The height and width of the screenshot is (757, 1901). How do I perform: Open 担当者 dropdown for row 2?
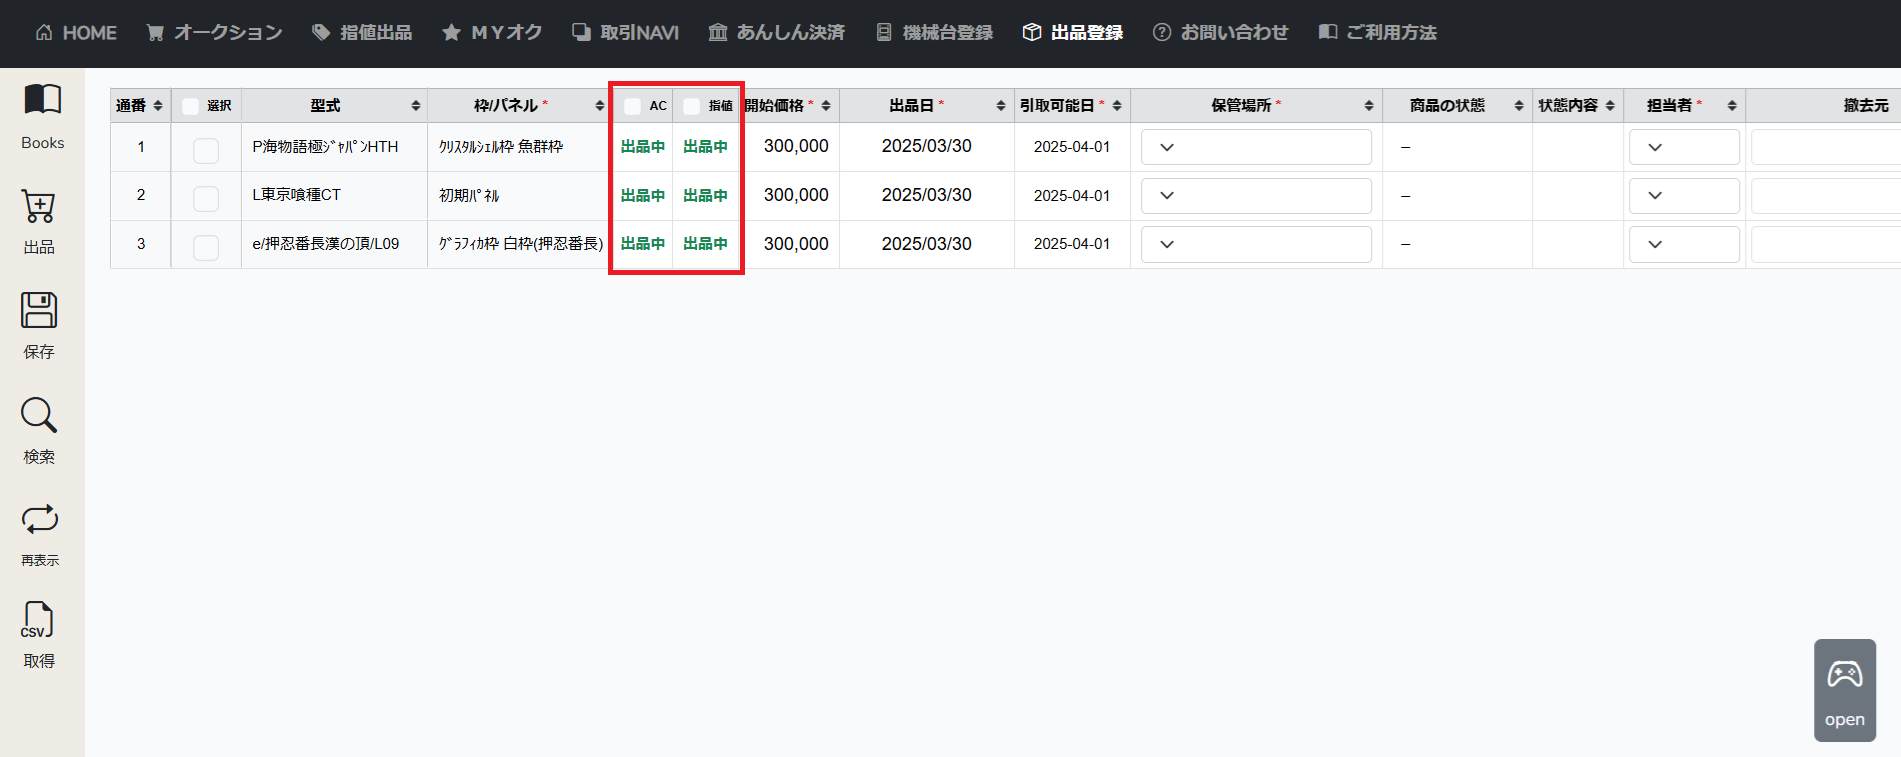(x=1684, y=196)
